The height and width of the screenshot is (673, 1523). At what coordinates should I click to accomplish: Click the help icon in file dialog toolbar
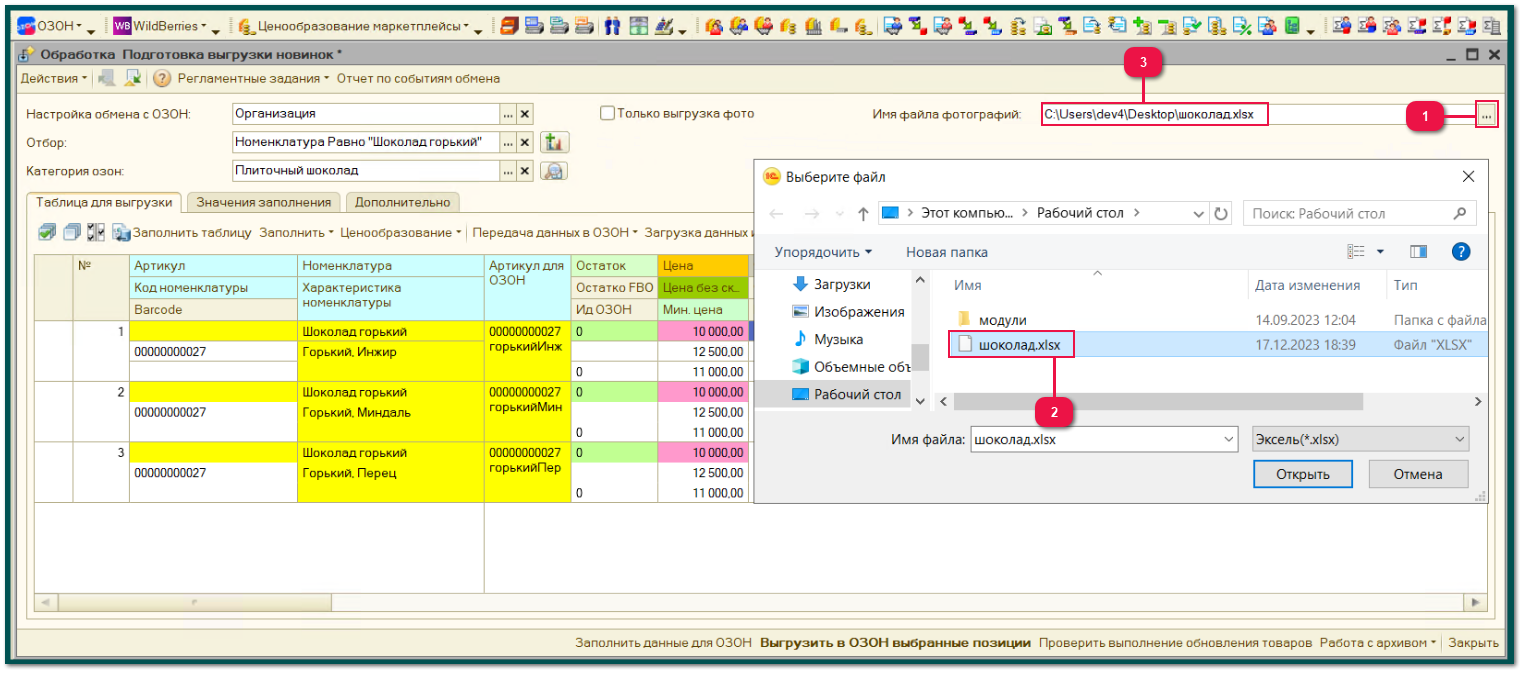click(x=1460, y=252)
